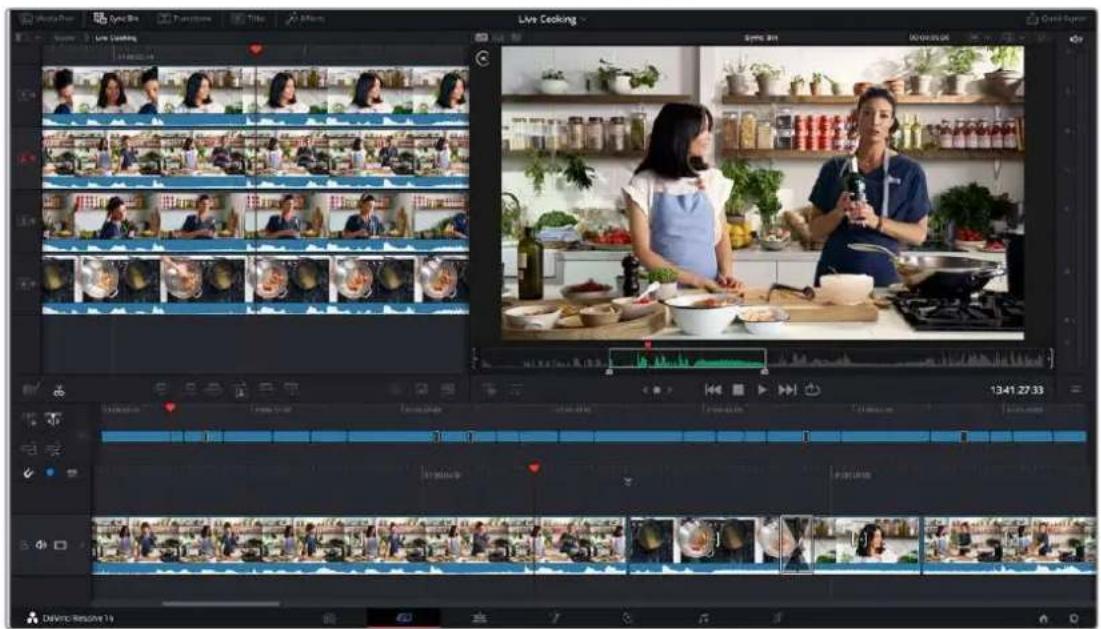Open the Titles browser tab
The image size is (1101, 629).
pyautogui.click(x=248, y=19)
